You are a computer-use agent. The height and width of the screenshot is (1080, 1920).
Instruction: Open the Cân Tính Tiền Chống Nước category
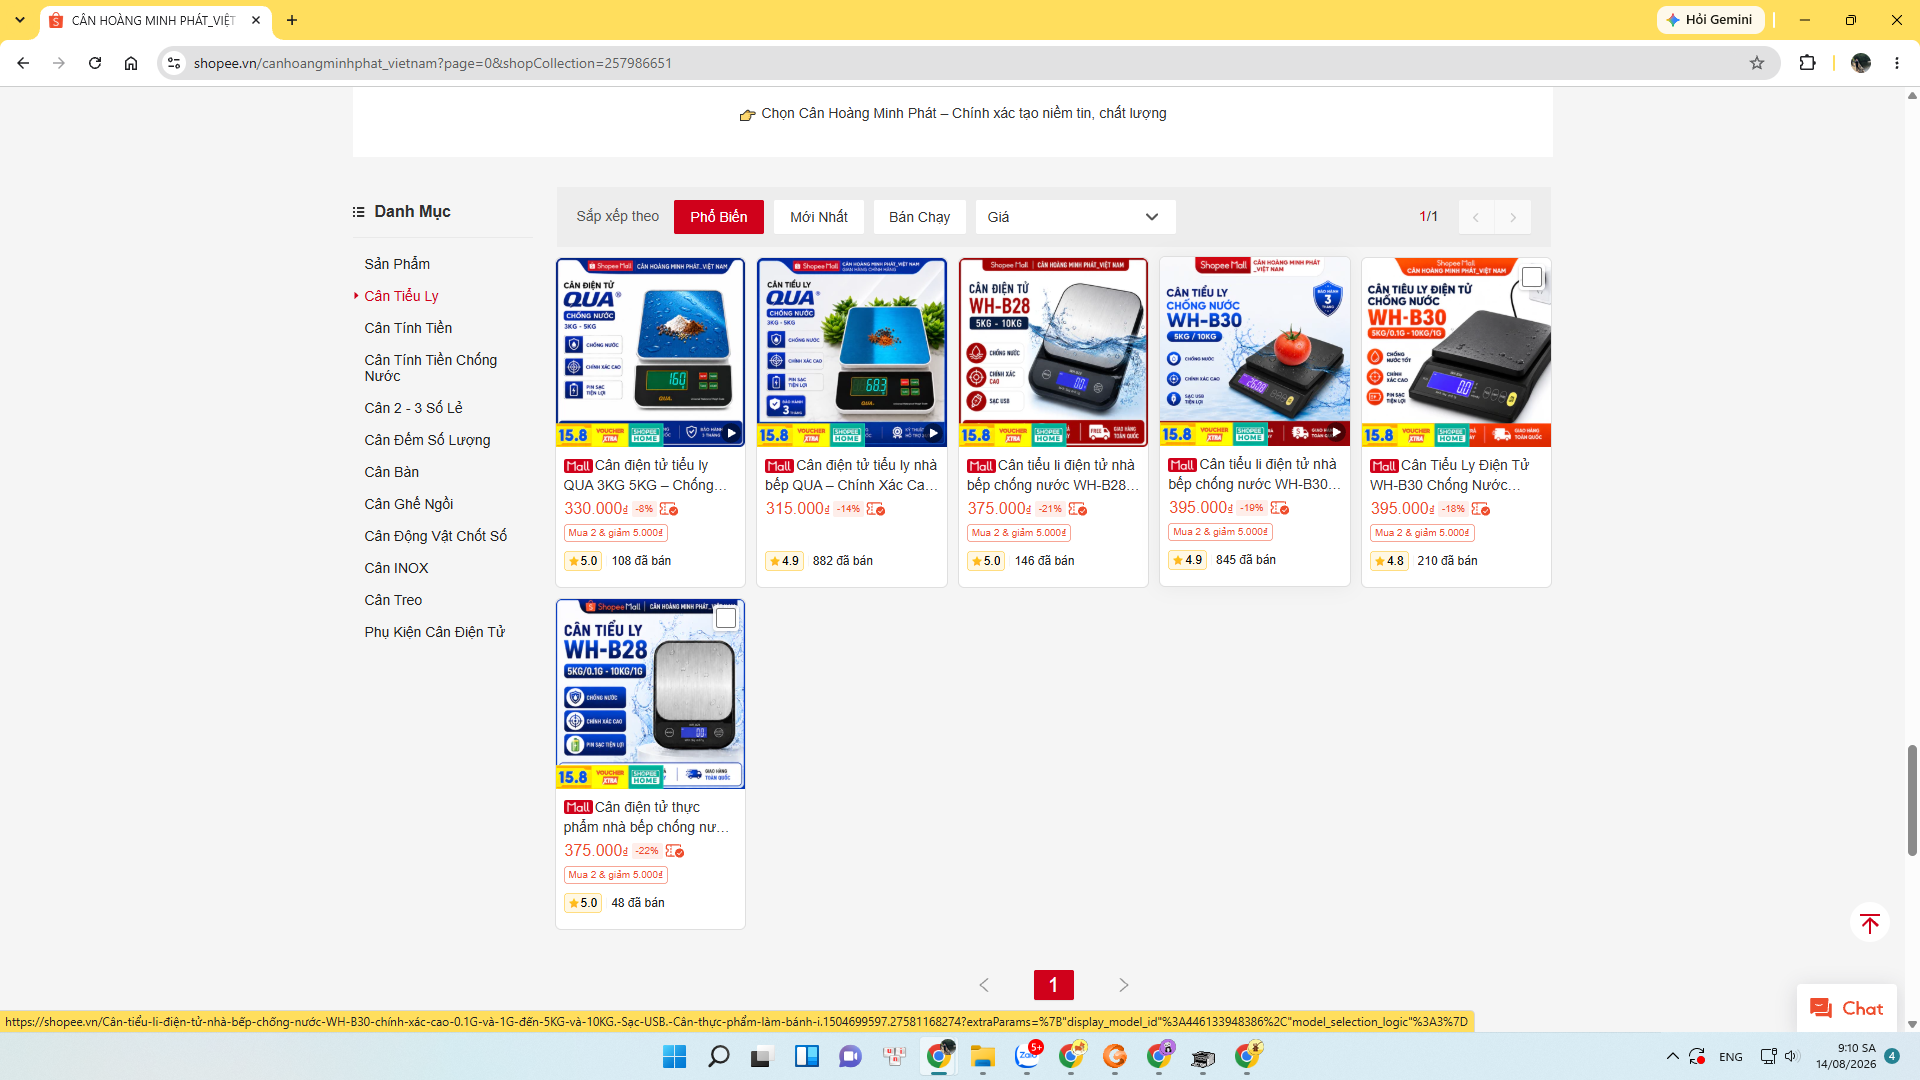coord(431,368)
